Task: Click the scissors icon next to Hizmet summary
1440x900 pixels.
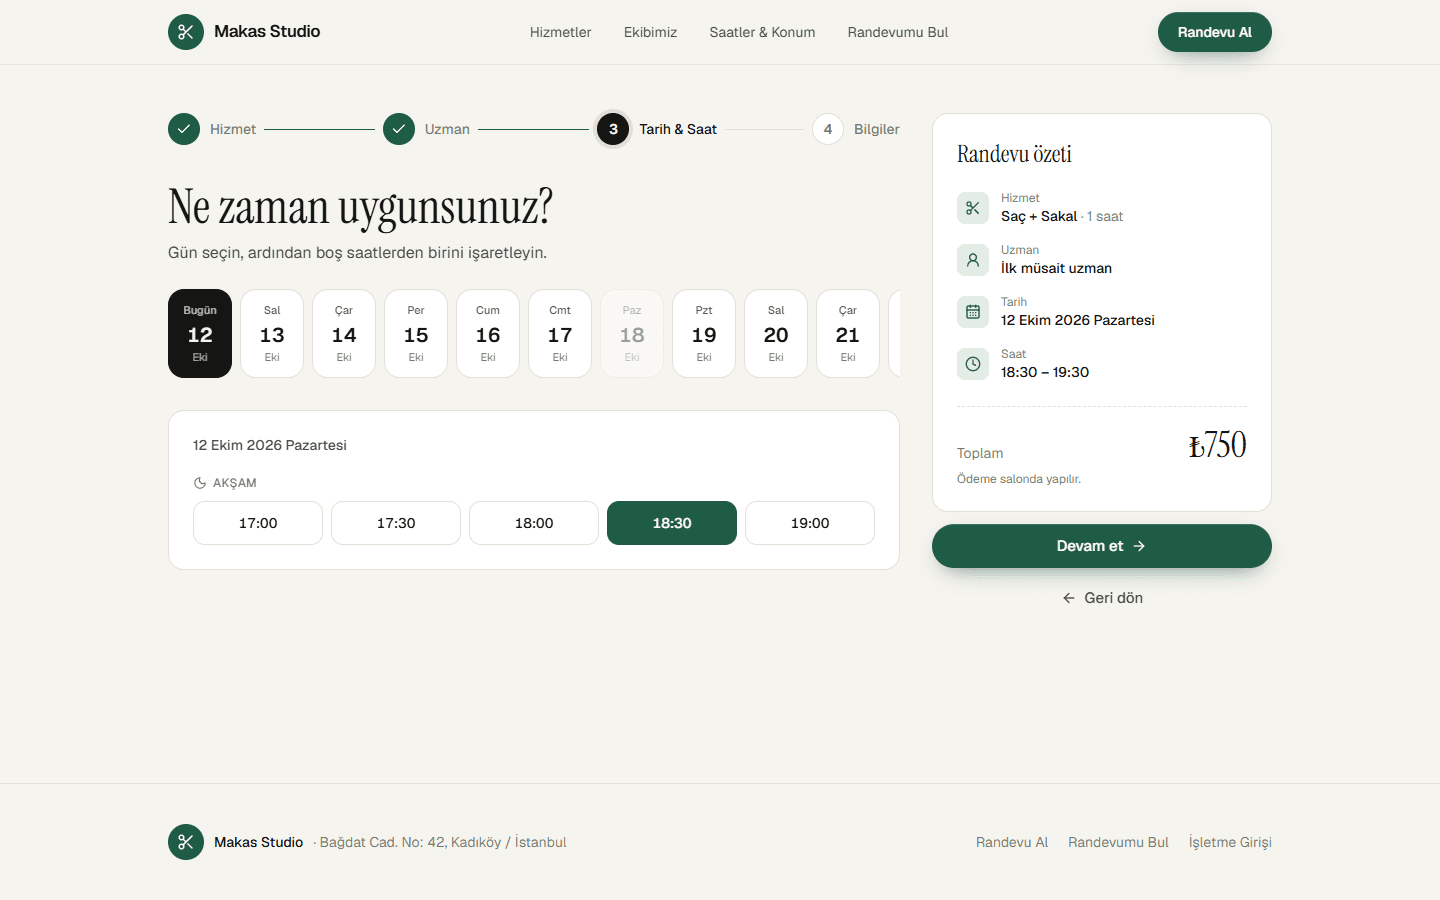Action: coord(973,208)
